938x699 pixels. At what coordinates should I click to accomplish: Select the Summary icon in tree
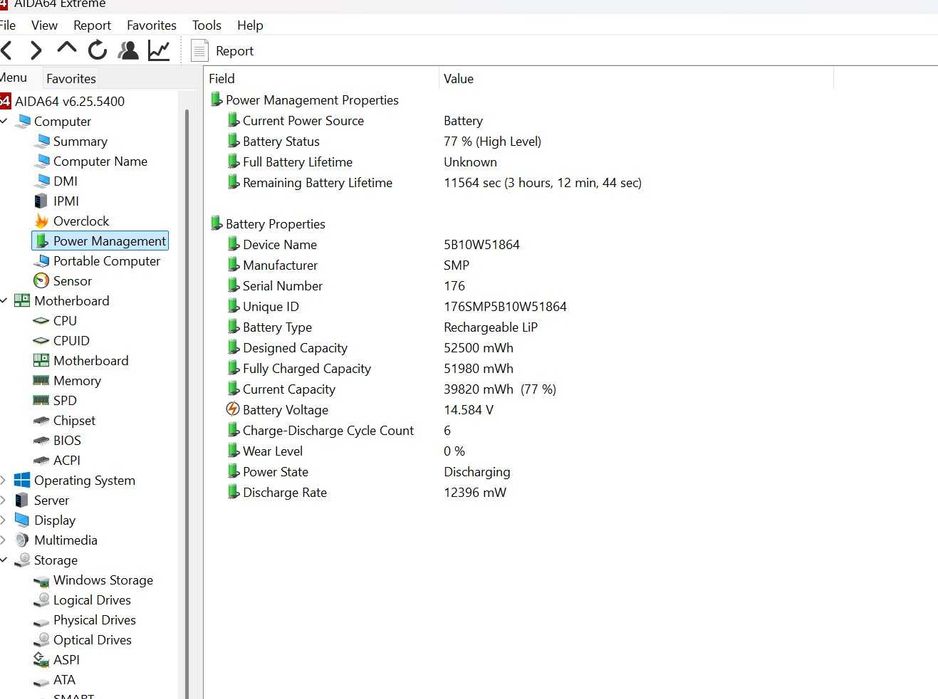[x=41, y=141]
